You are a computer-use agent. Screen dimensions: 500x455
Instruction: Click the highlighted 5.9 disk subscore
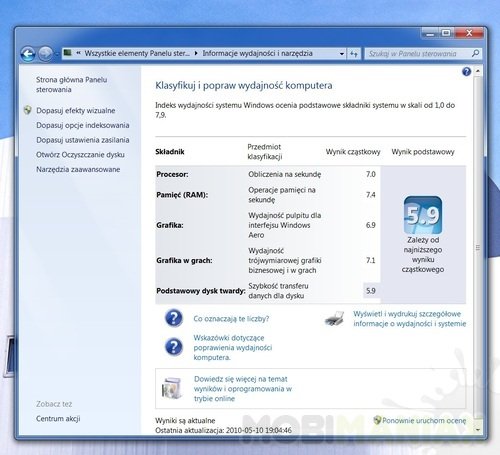point(371,291)
